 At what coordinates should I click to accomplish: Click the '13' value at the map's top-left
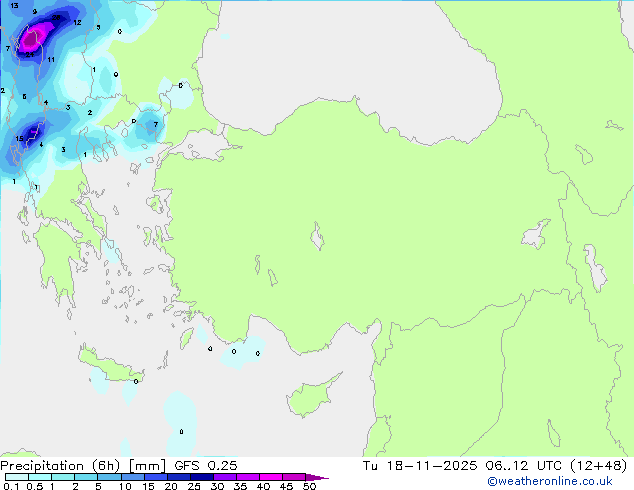click(x=14, y=6)
